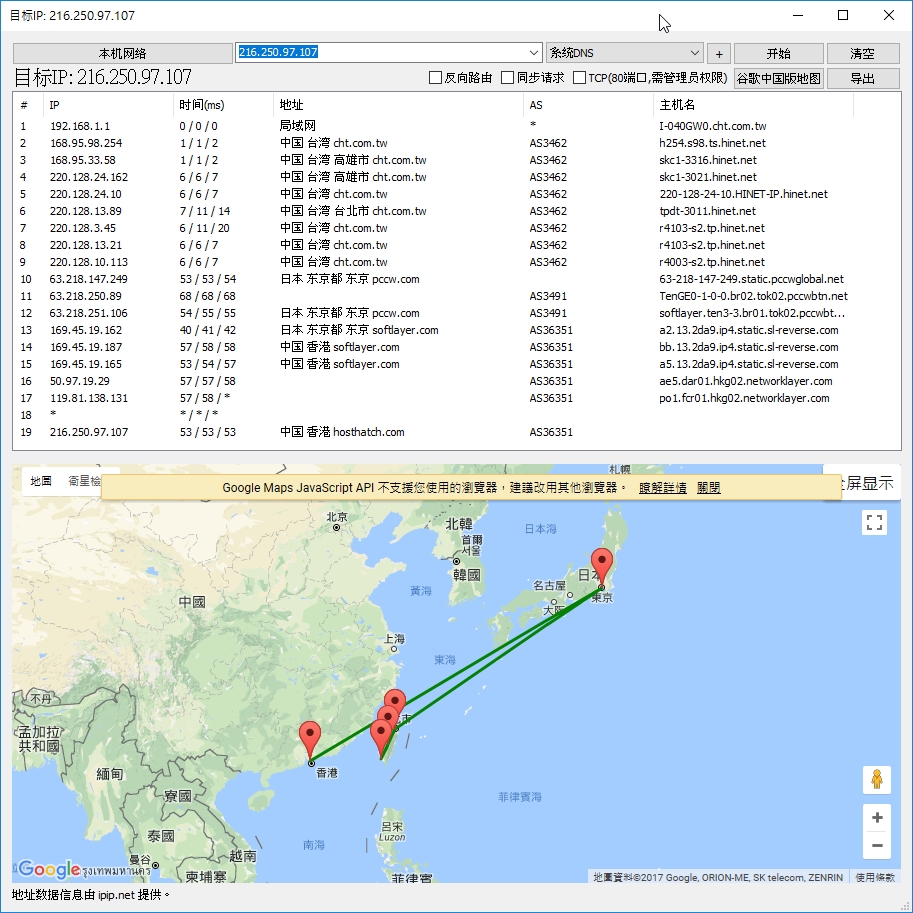Click 使用條款 link on map
This screenshot has width=913, height=913.
click(x=875, y=877)
